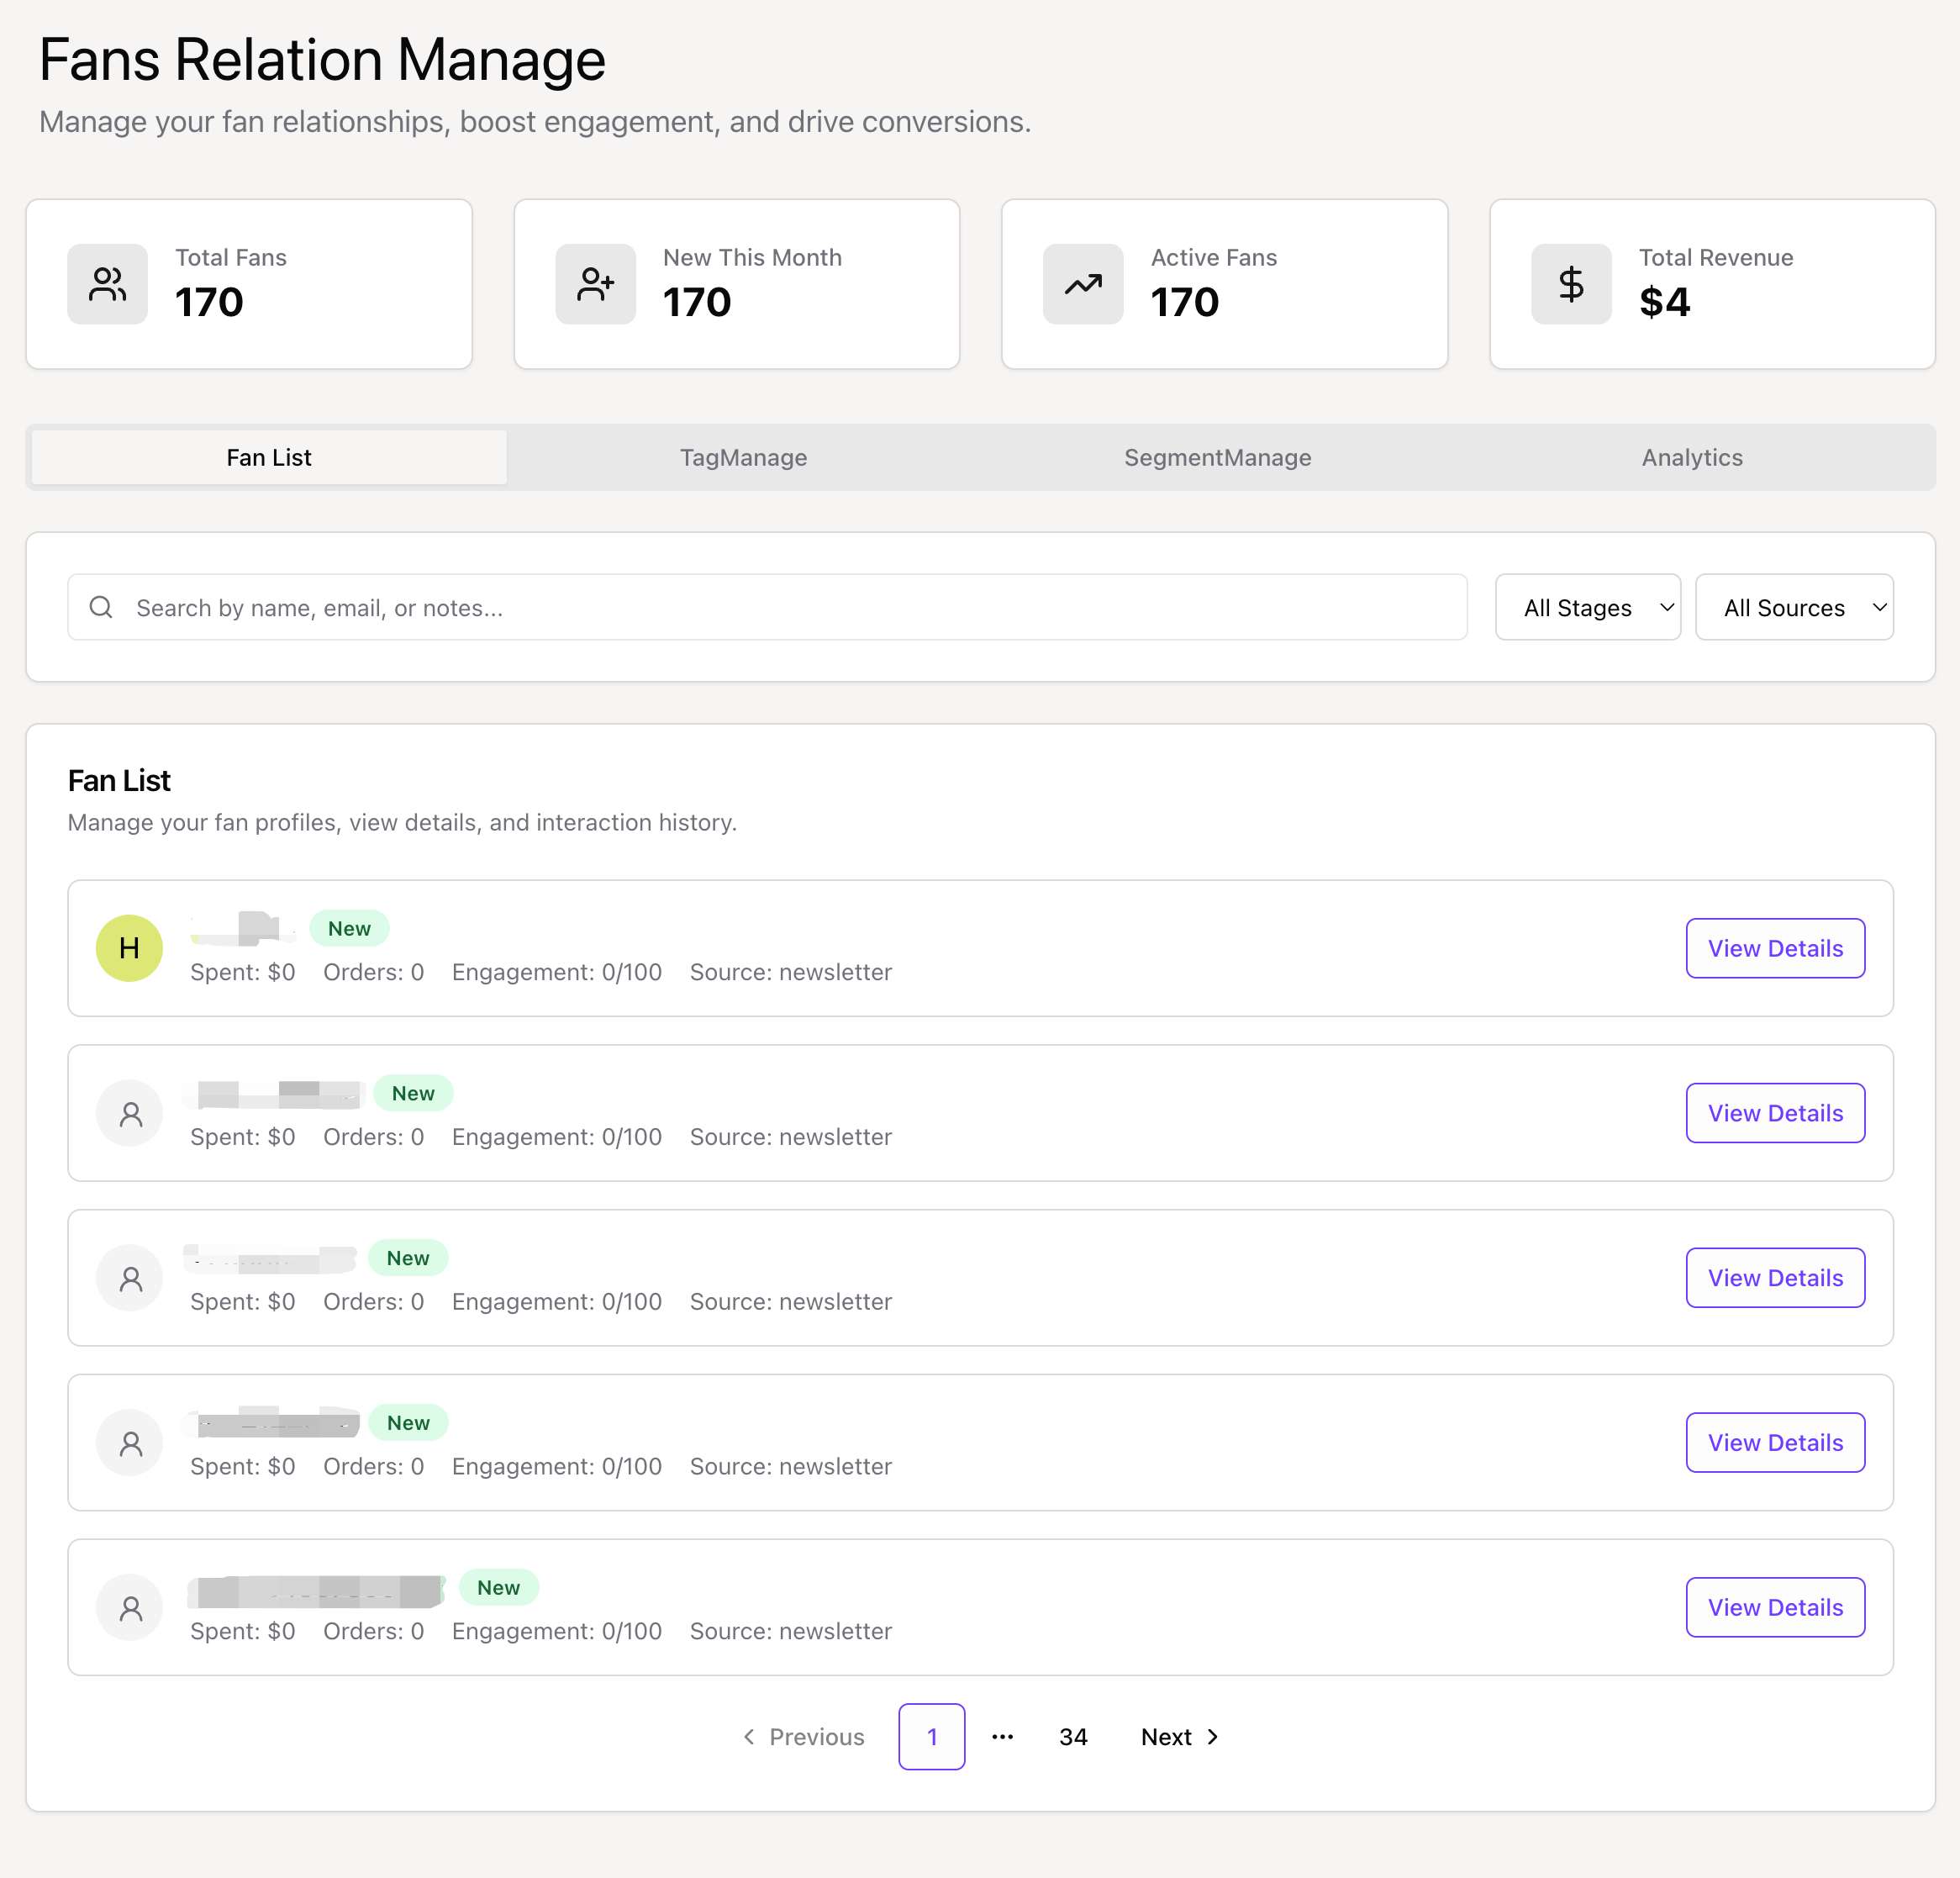
Task: Click the Total Revenue dollar icon
Action: tap(1570, 284)
